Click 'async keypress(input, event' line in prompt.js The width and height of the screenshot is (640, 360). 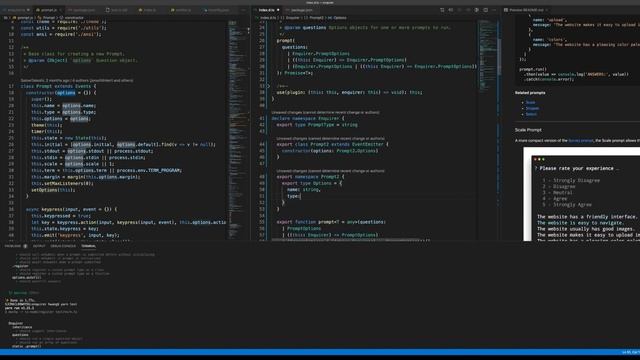[71, 209]
